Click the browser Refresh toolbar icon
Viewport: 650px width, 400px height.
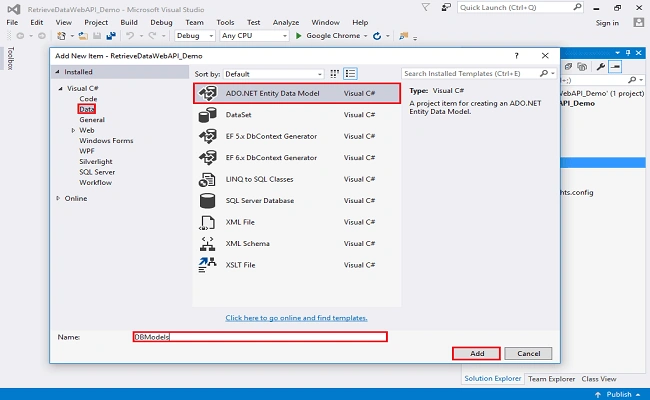pyautogui.click(x=377, y=36)
